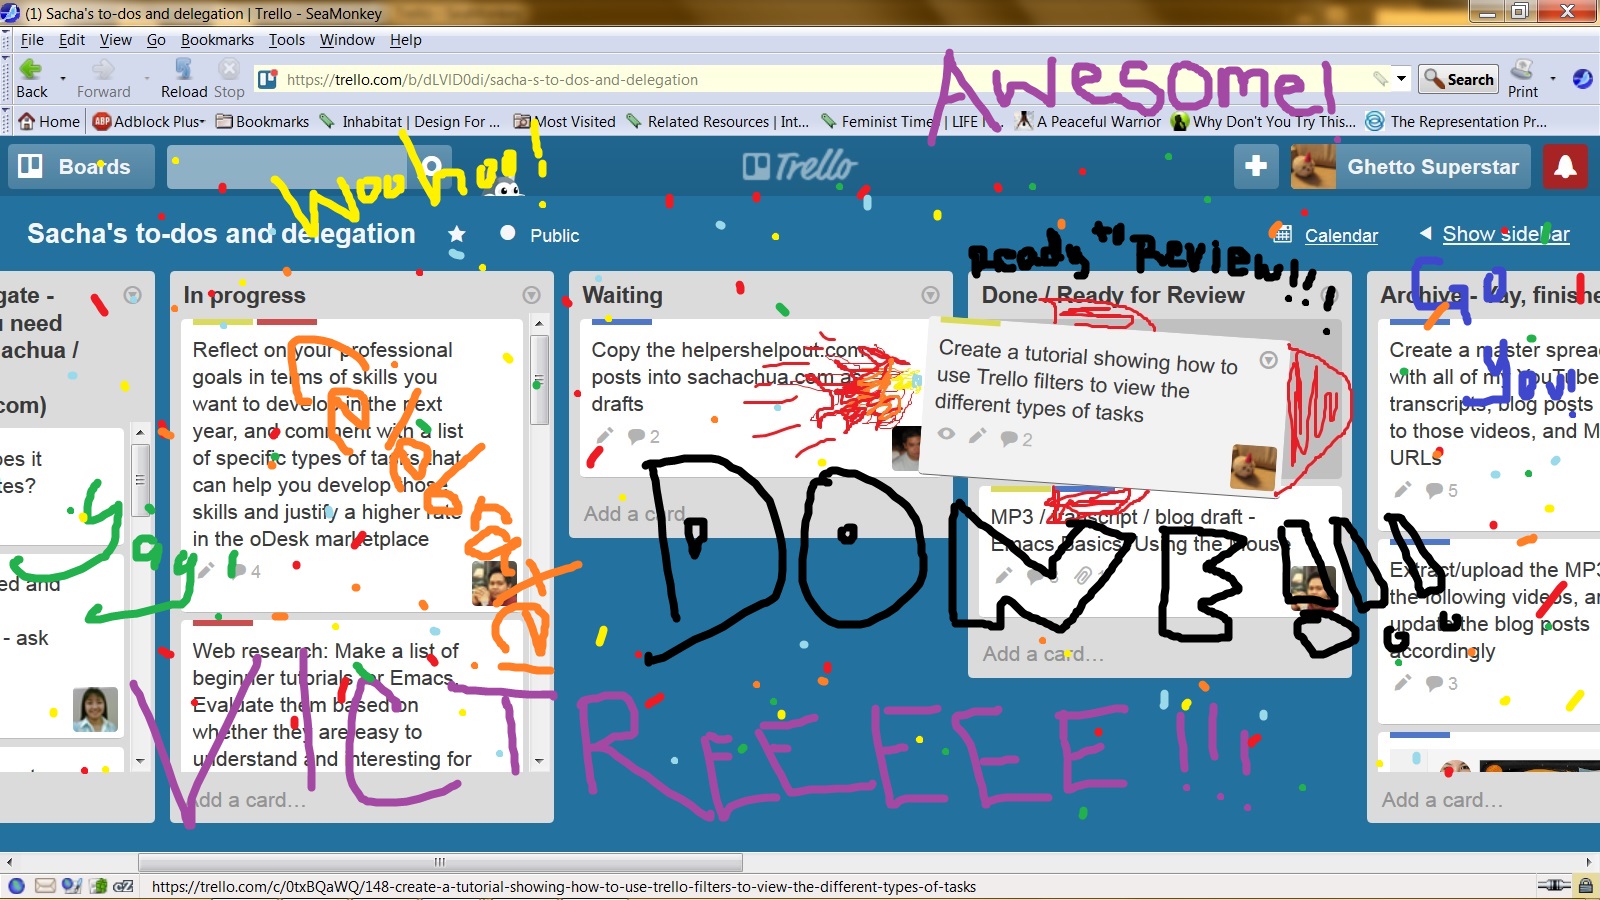Toggle the star on Sacha's board
Screen dimensions: 1600x900
457,234
